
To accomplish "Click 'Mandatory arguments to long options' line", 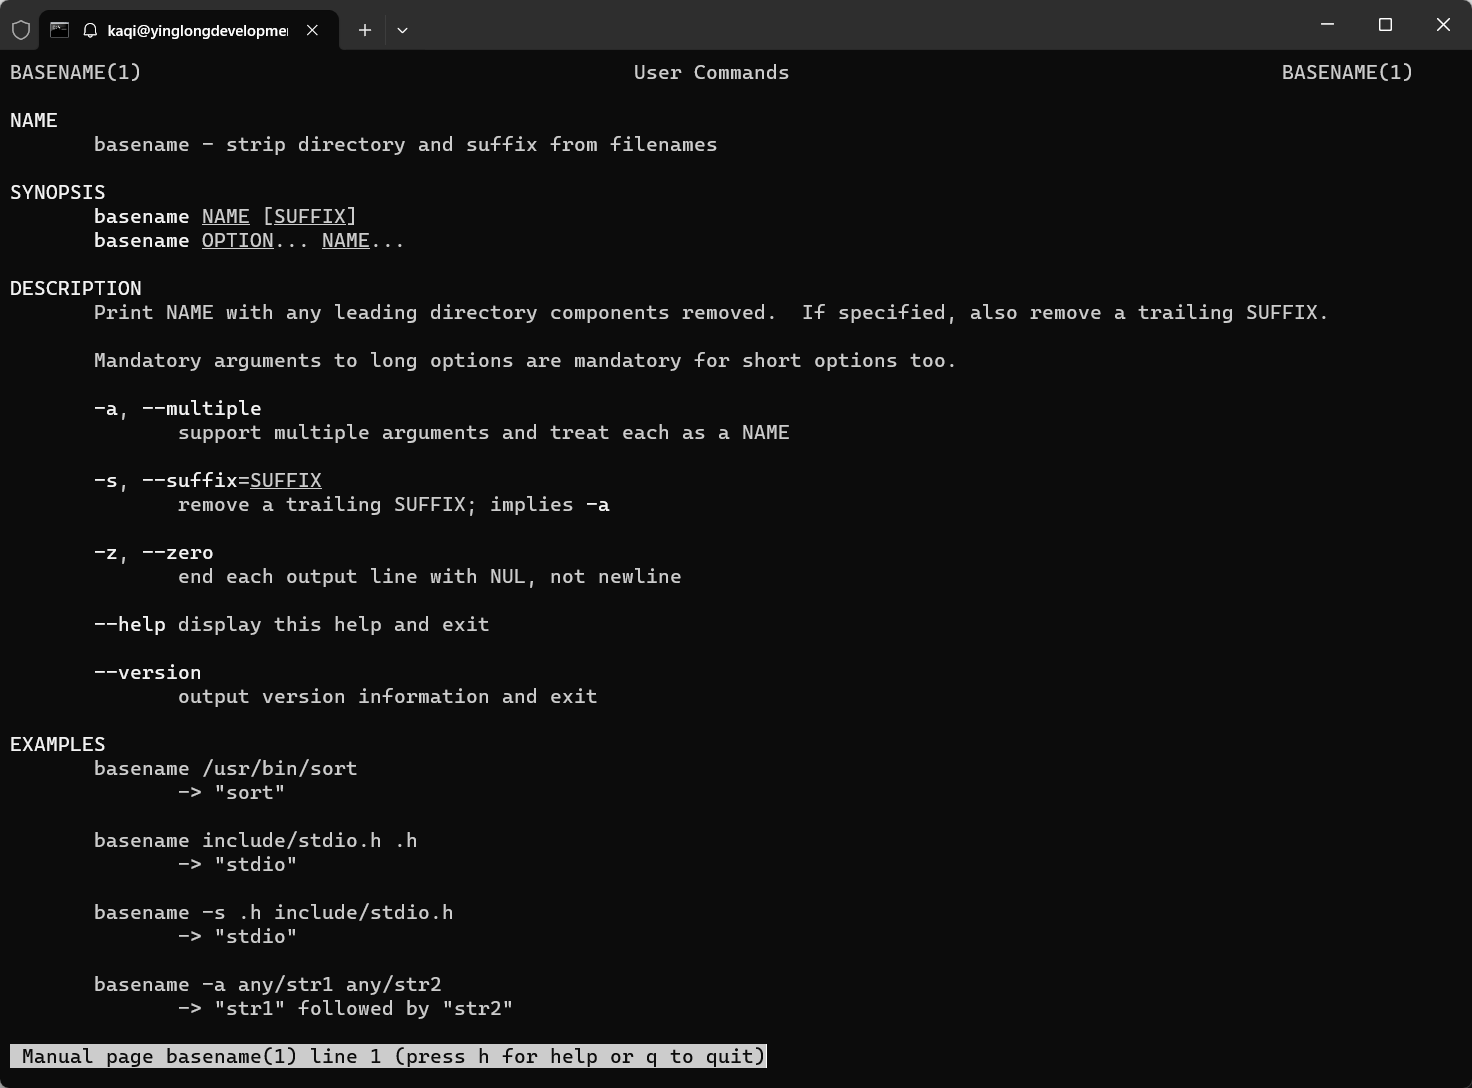I will coord(525,360).
